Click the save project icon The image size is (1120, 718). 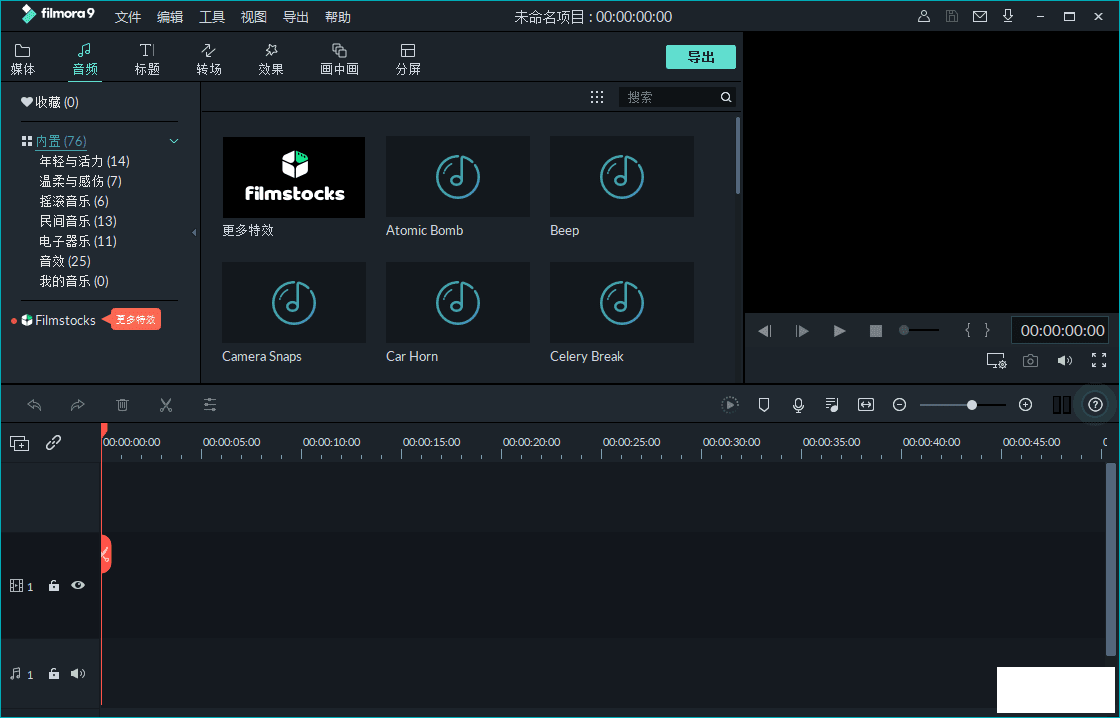coord(951,16)
